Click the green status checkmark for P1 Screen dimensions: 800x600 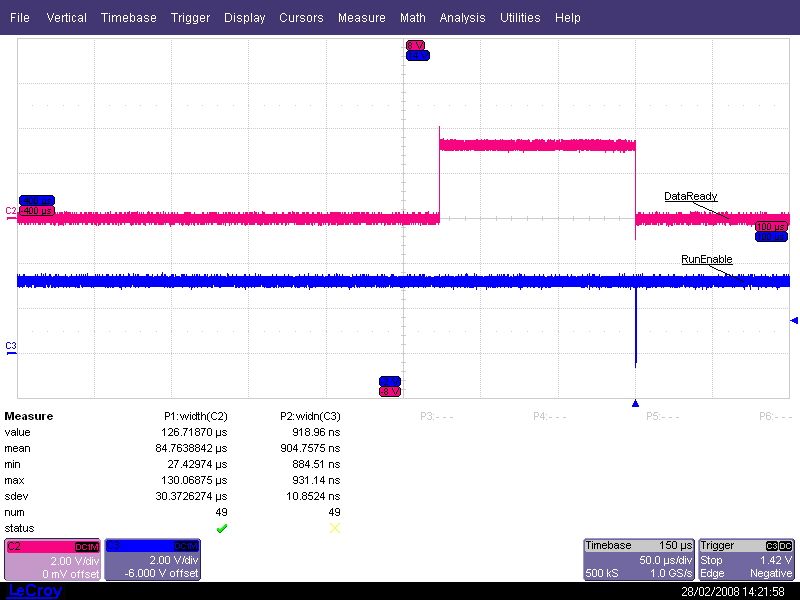(x=221, y=528)
